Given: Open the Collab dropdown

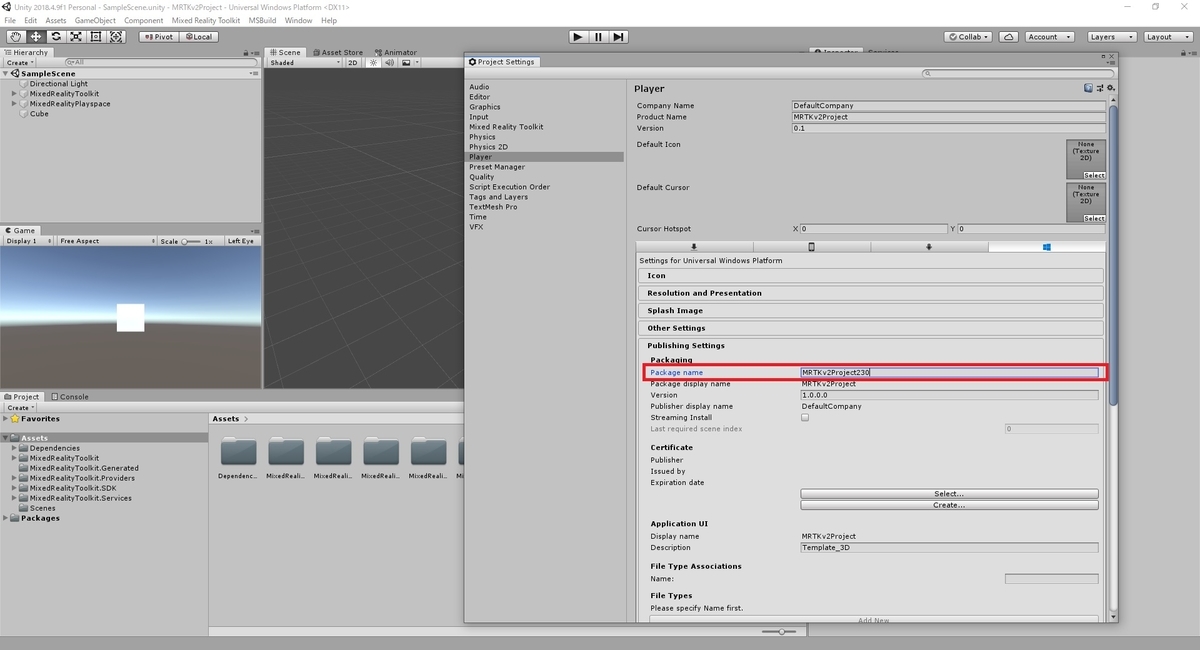Looking at the screenshot, I should click(x=970, y=37).
